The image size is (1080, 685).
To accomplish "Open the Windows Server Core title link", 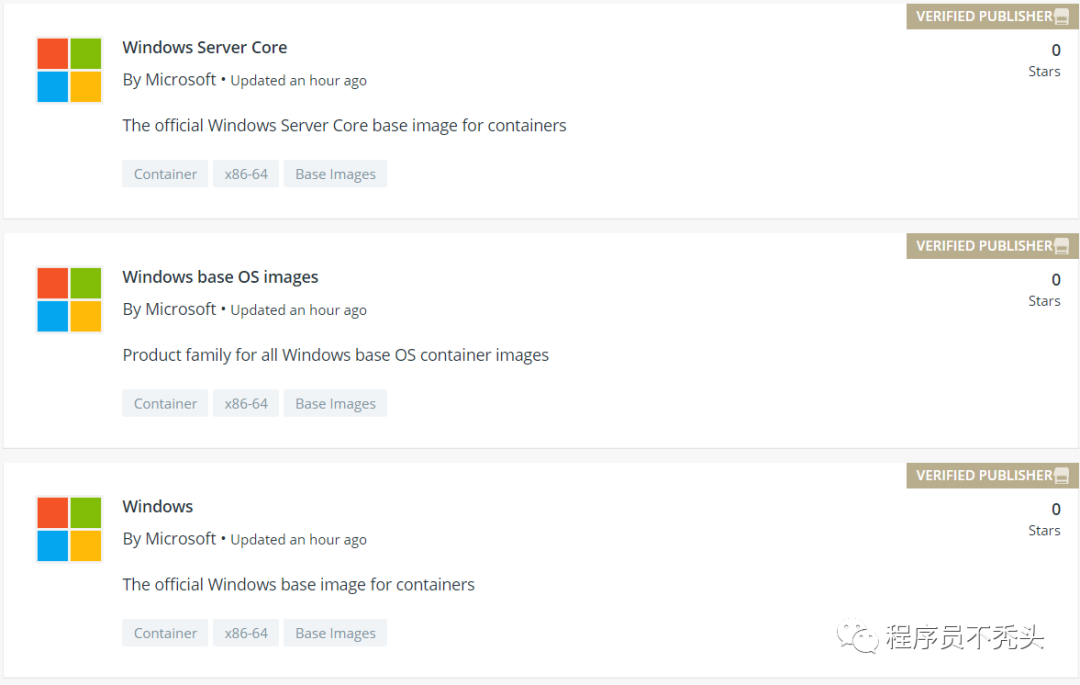I will click(x=205, y=47).
